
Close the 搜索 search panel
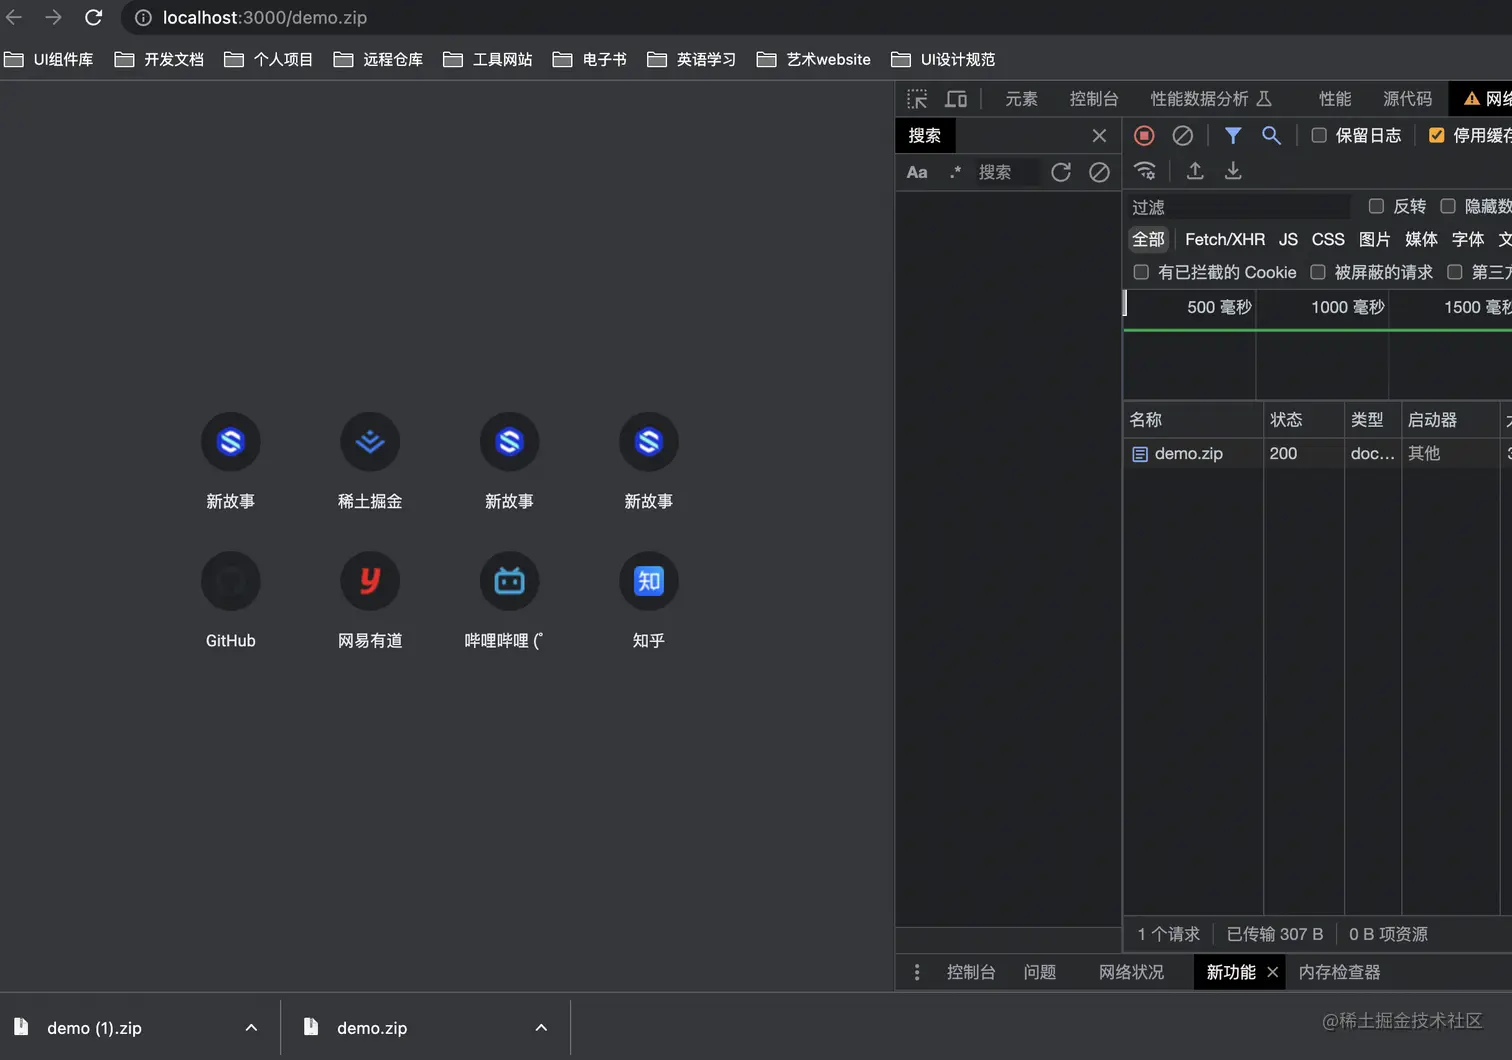[x=1099, y=135]
